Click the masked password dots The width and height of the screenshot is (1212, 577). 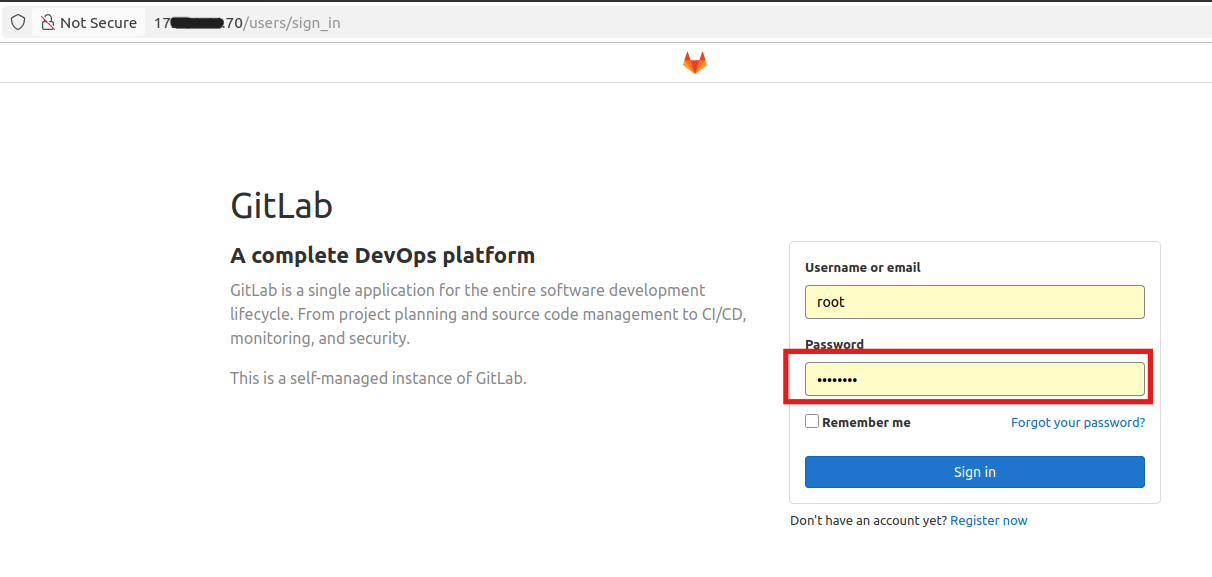836,379
